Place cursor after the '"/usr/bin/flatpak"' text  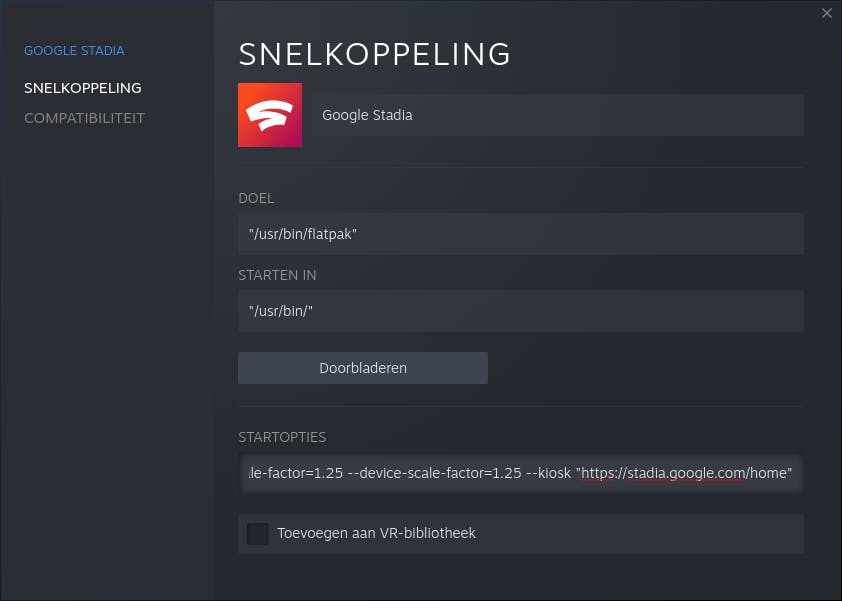[358, 234]
